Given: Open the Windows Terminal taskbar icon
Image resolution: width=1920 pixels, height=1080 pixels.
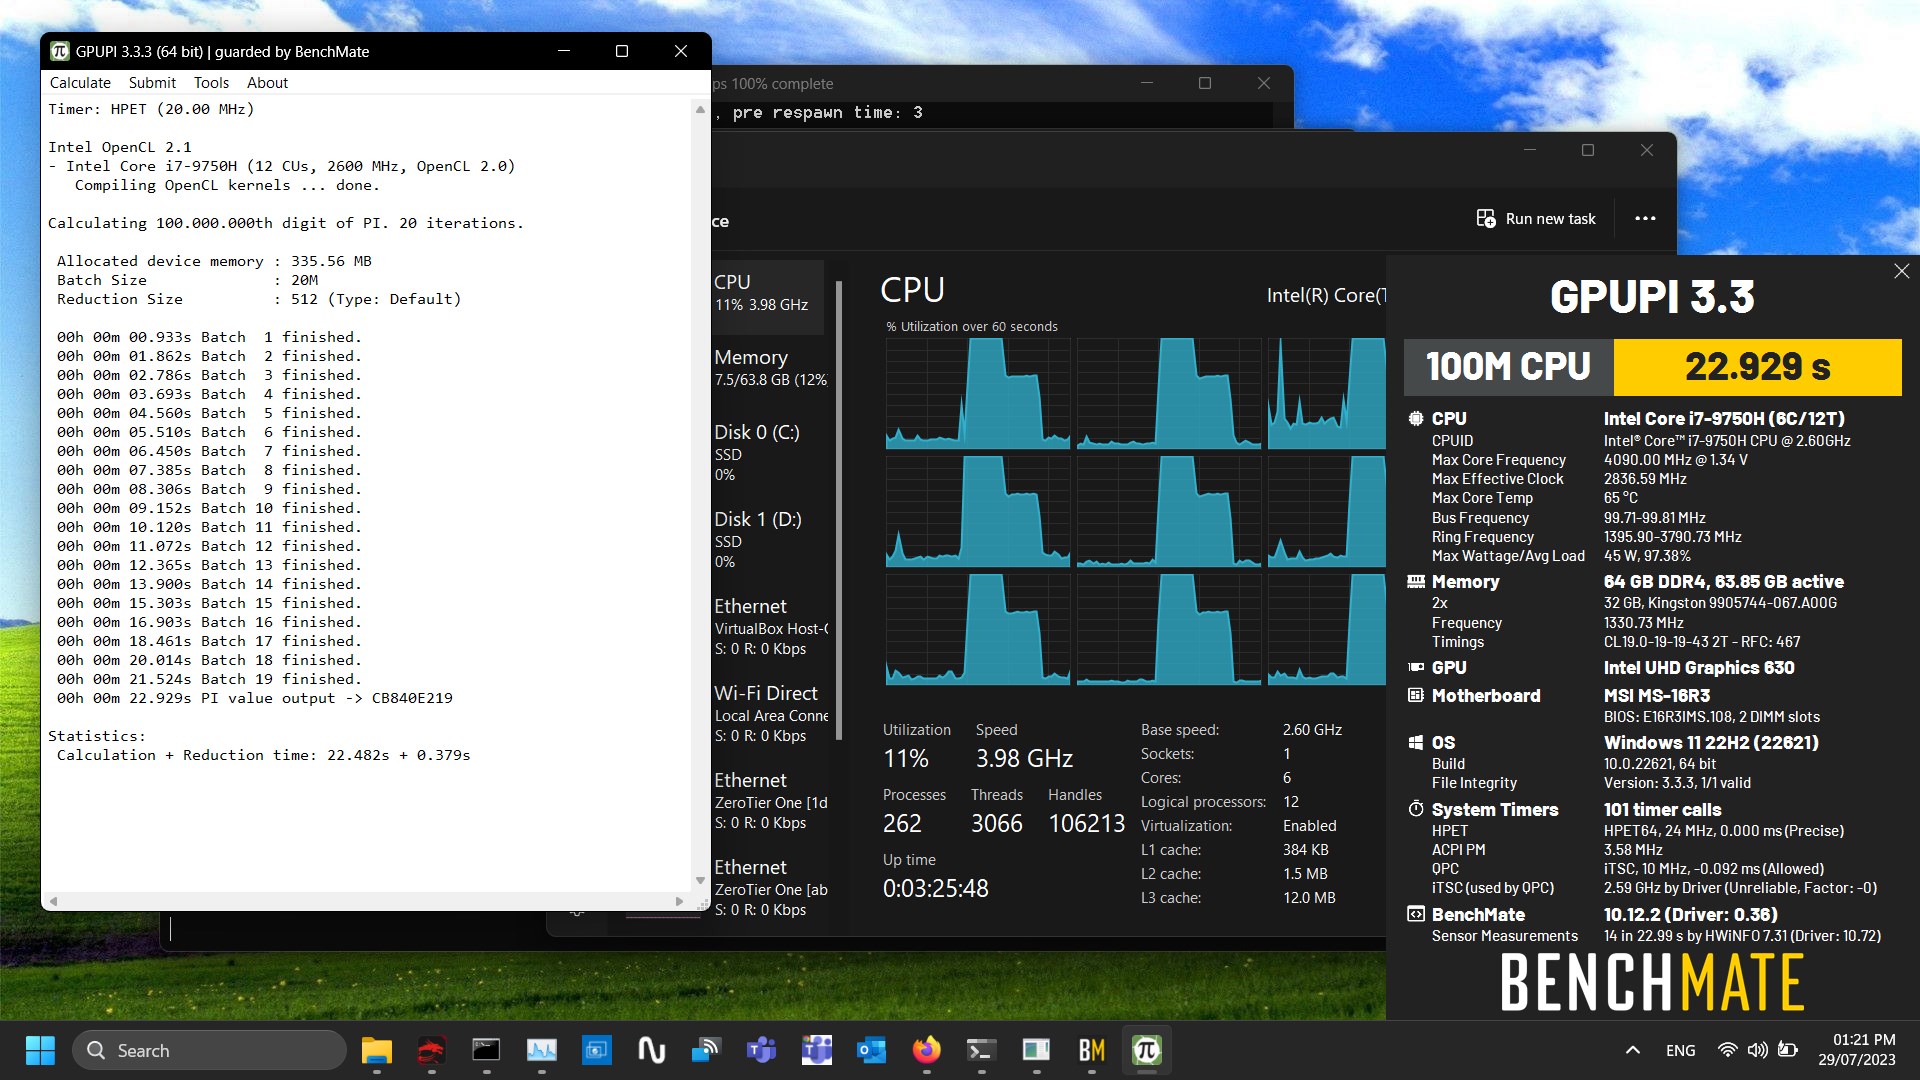Looking at the screenshot, I should [x=981, y=1050].
